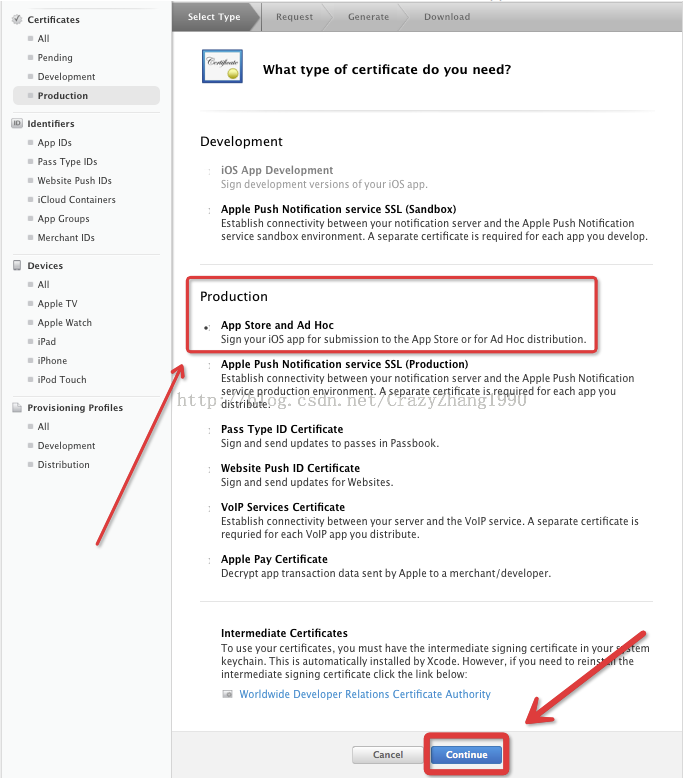Click the Apple Pay Certificate label
This screenshot has height=778, width=683.
click(x=274, y=559)
